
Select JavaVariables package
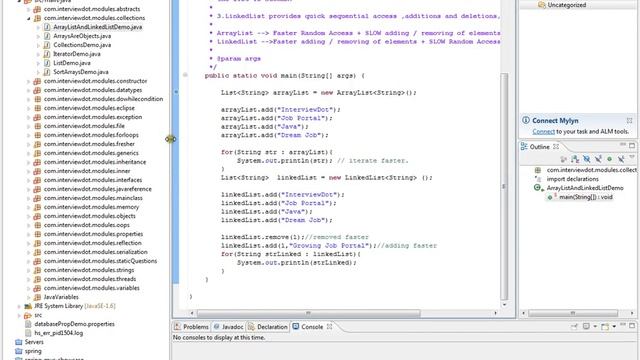61,297
